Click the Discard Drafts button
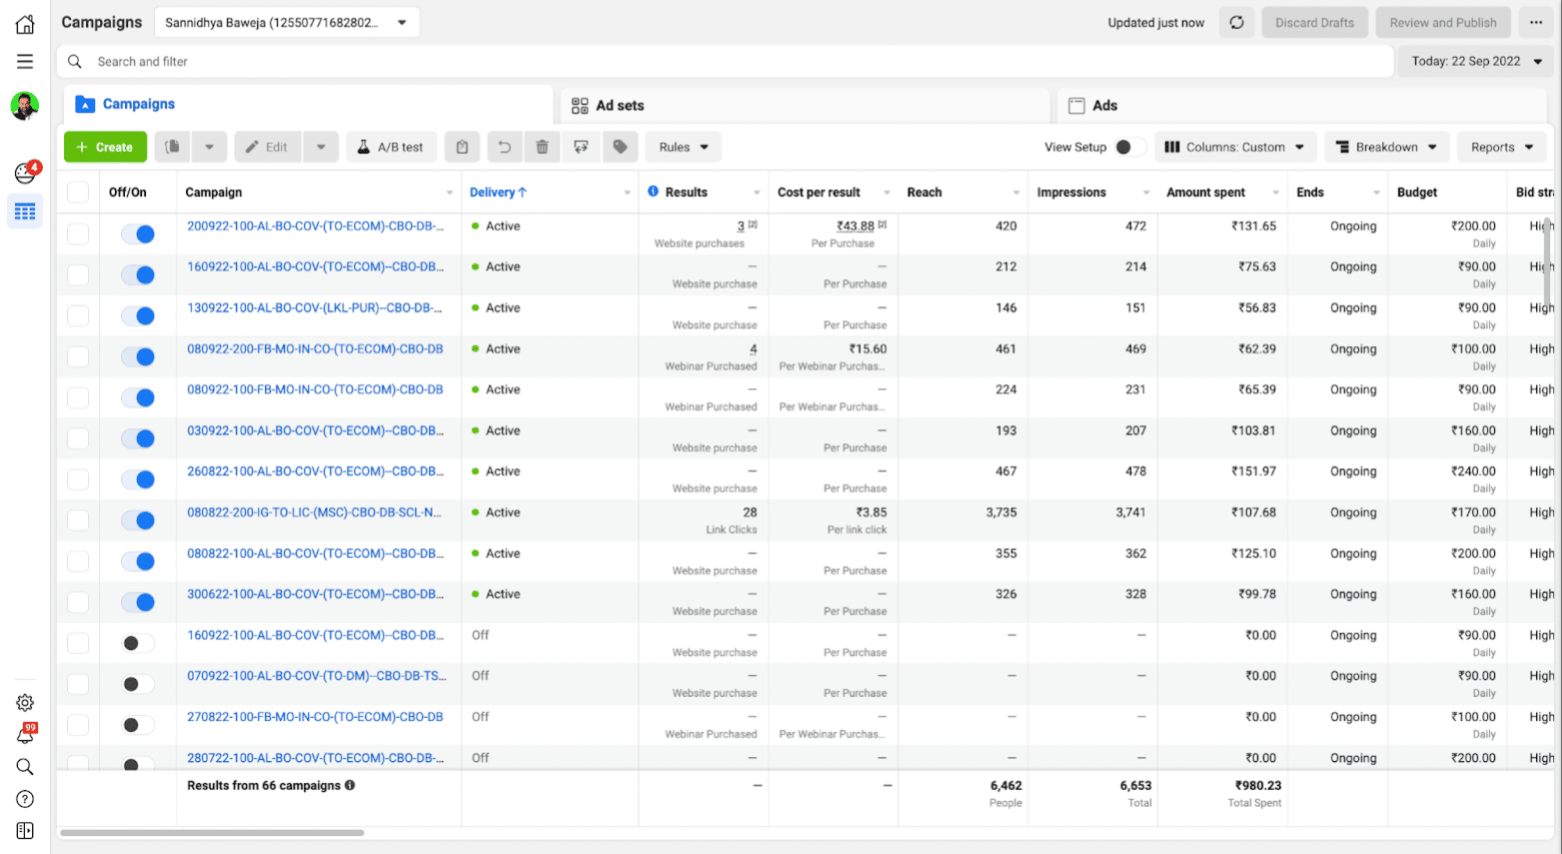The height and width of the screenshot is (854, 1562). [x=1314, y=22]
